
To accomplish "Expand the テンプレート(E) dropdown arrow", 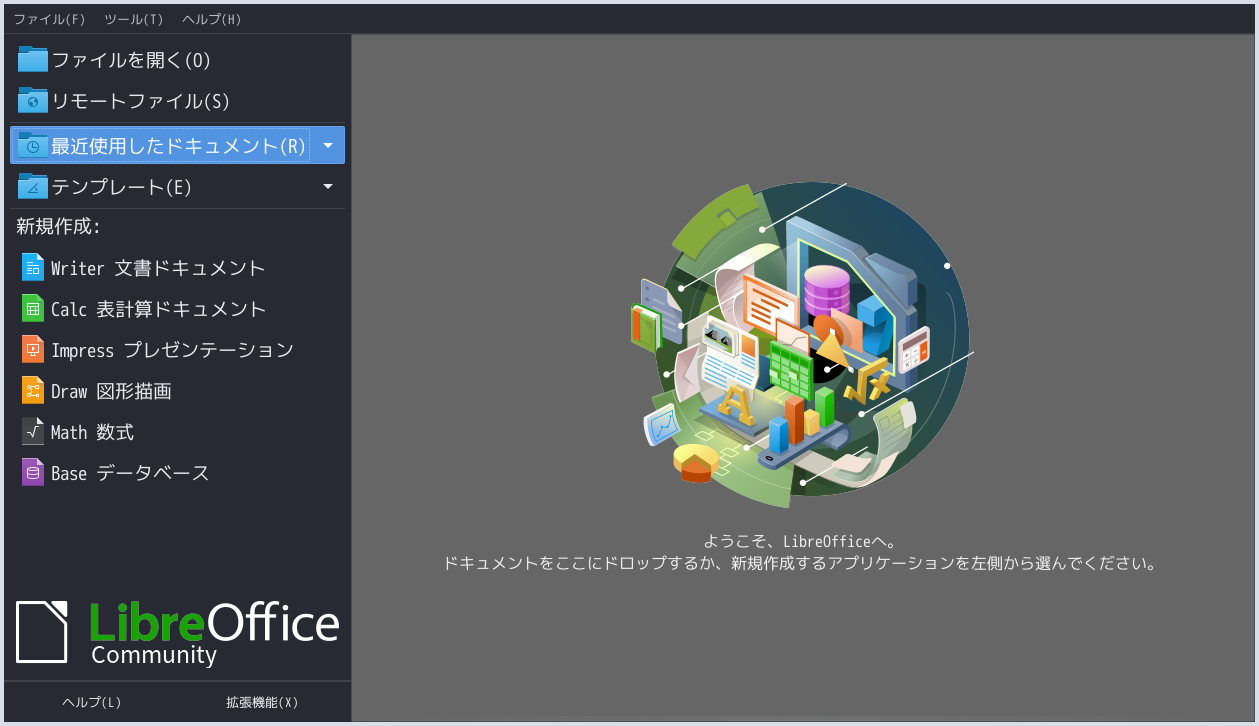I will click(328, 187).
